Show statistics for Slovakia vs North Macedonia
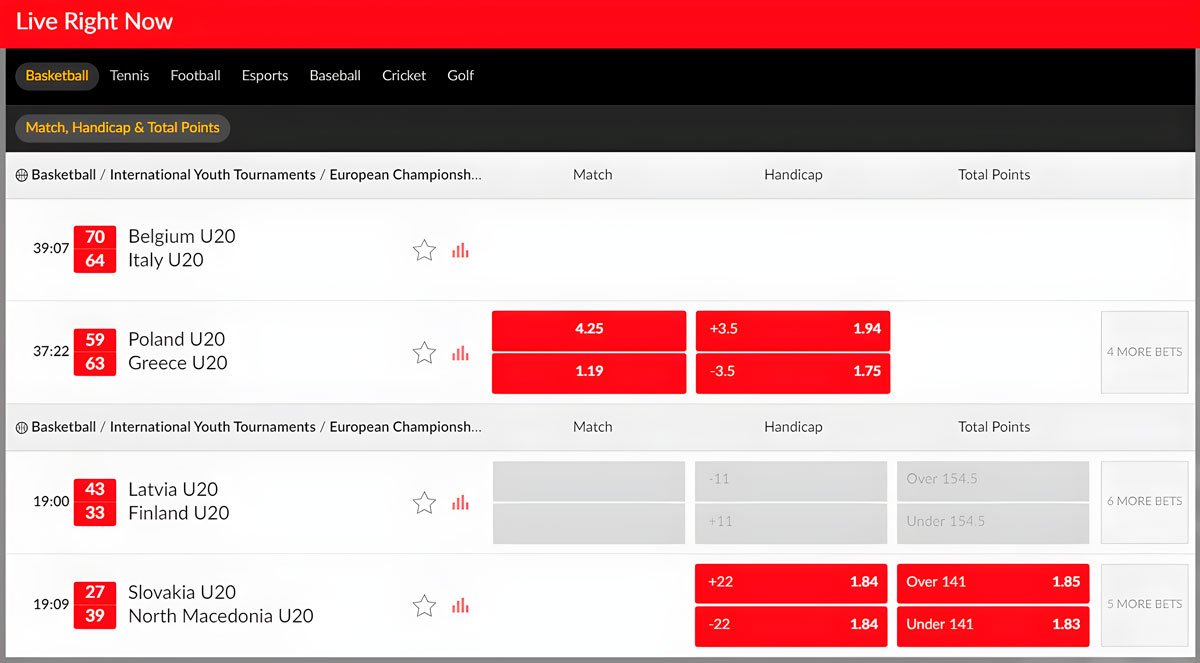This screenshot has width=1200, height=663. point(460,605)
